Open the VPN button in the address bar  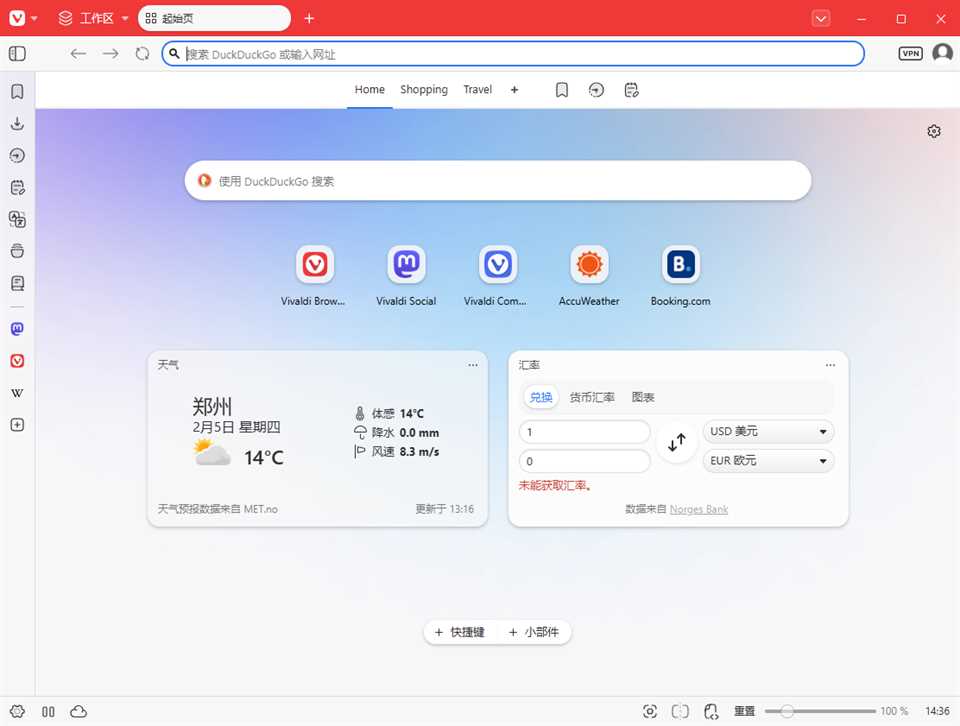(910, 54)
